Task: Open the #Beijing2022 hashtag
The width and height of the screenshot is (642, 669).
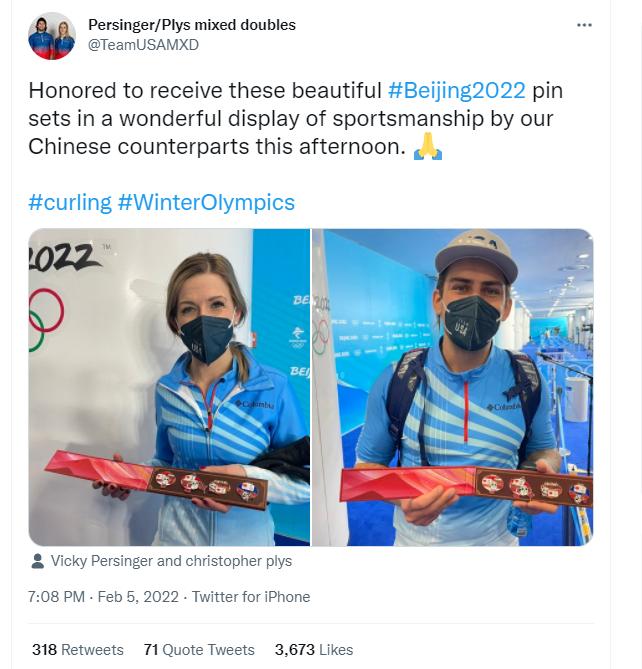Action: click(456, 90)
